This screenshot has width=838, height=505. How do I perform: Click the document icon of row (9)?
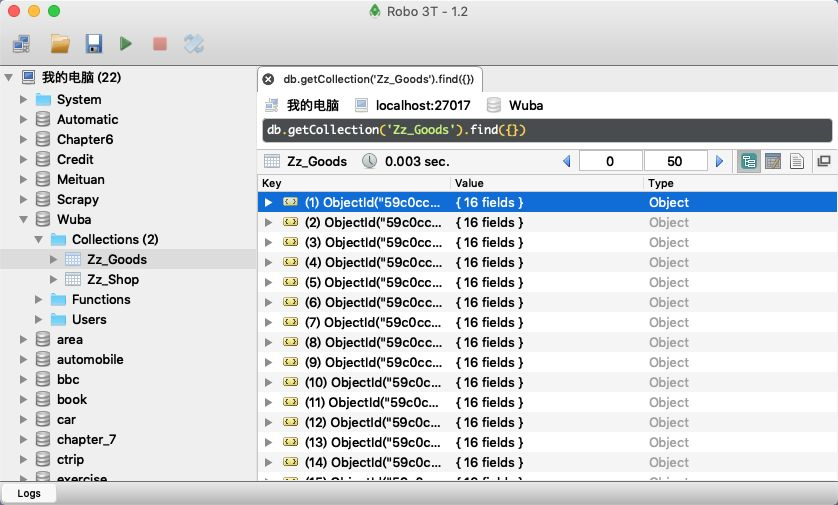coord(290,362)
